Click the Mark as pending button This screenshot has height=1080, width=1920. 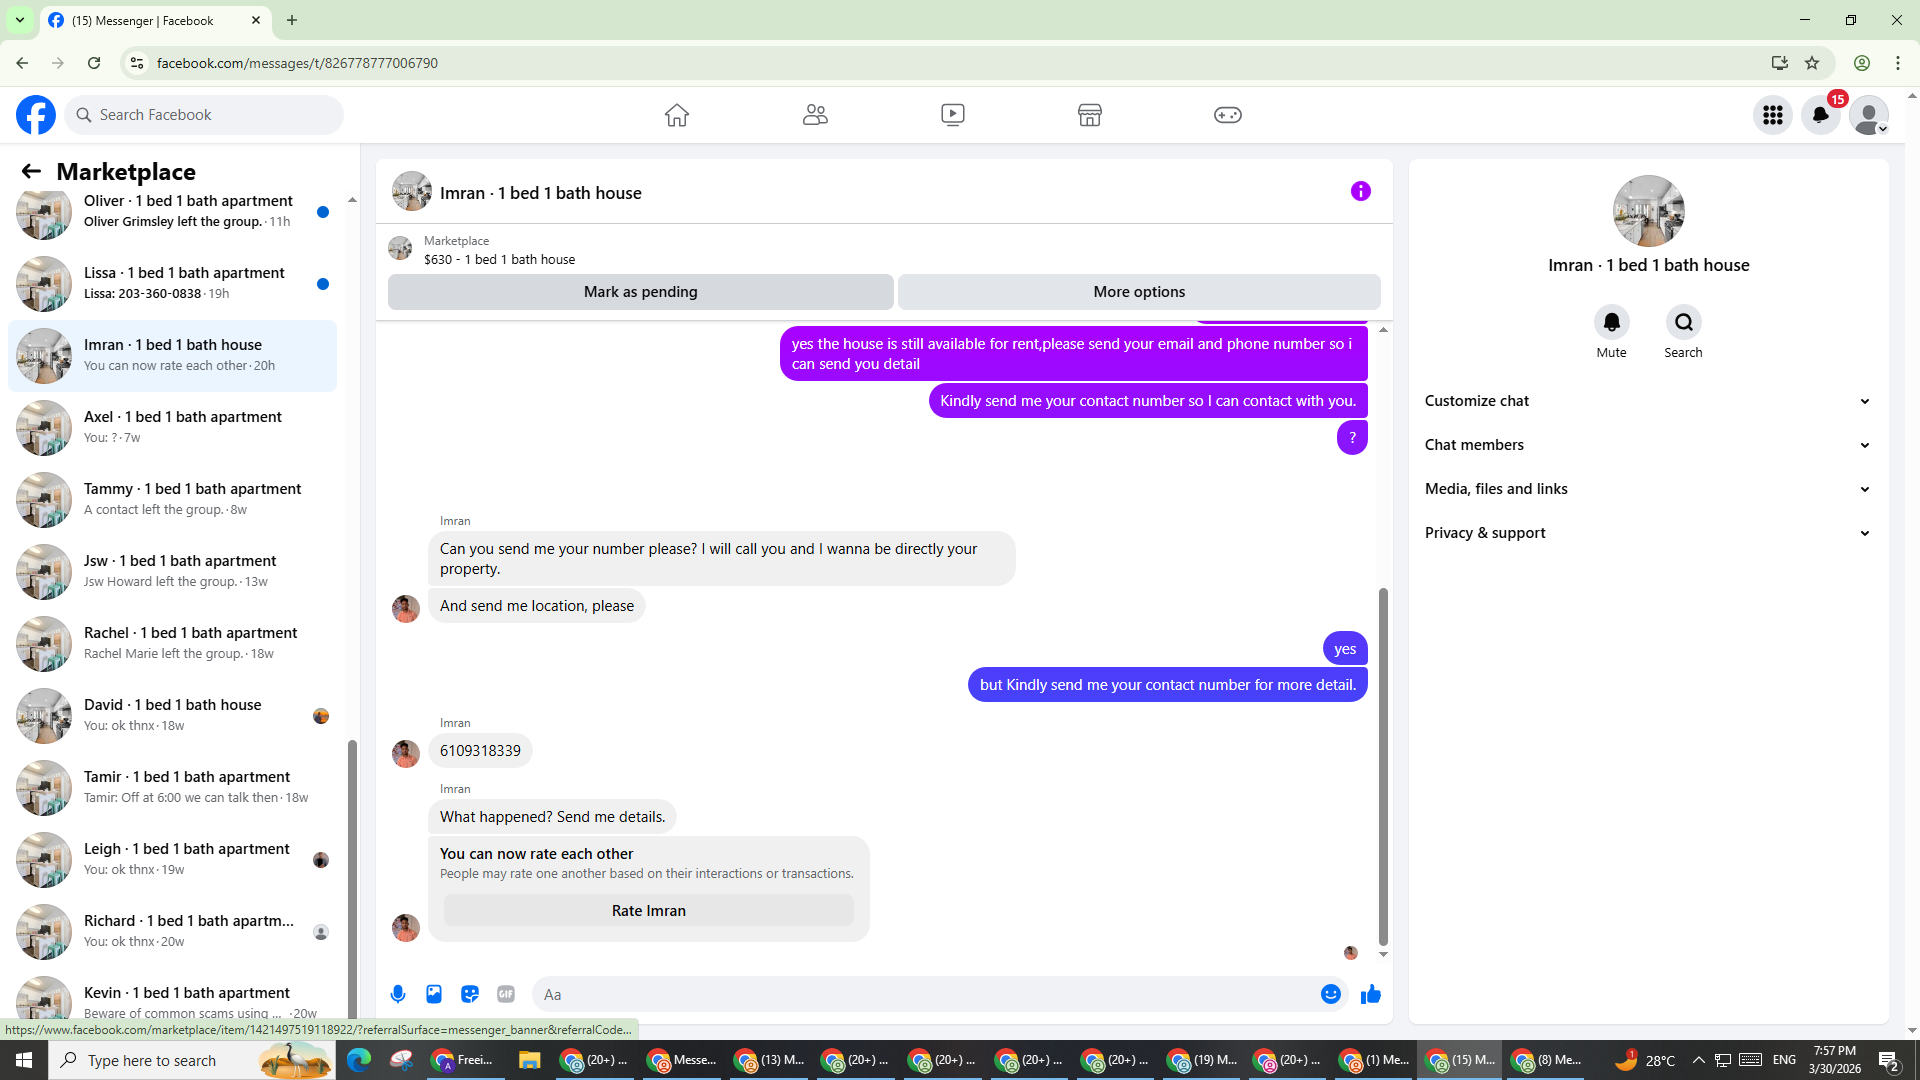point(640,292)
